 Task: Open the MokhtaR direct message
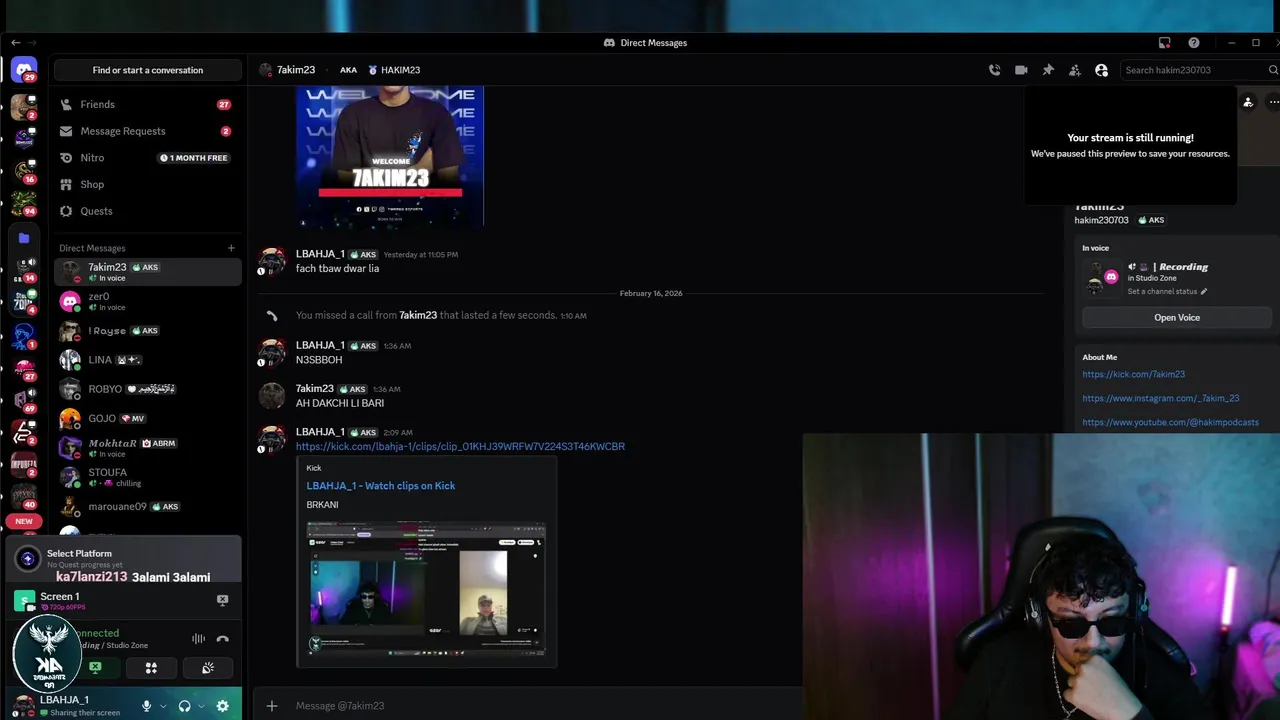pos(148,448)
